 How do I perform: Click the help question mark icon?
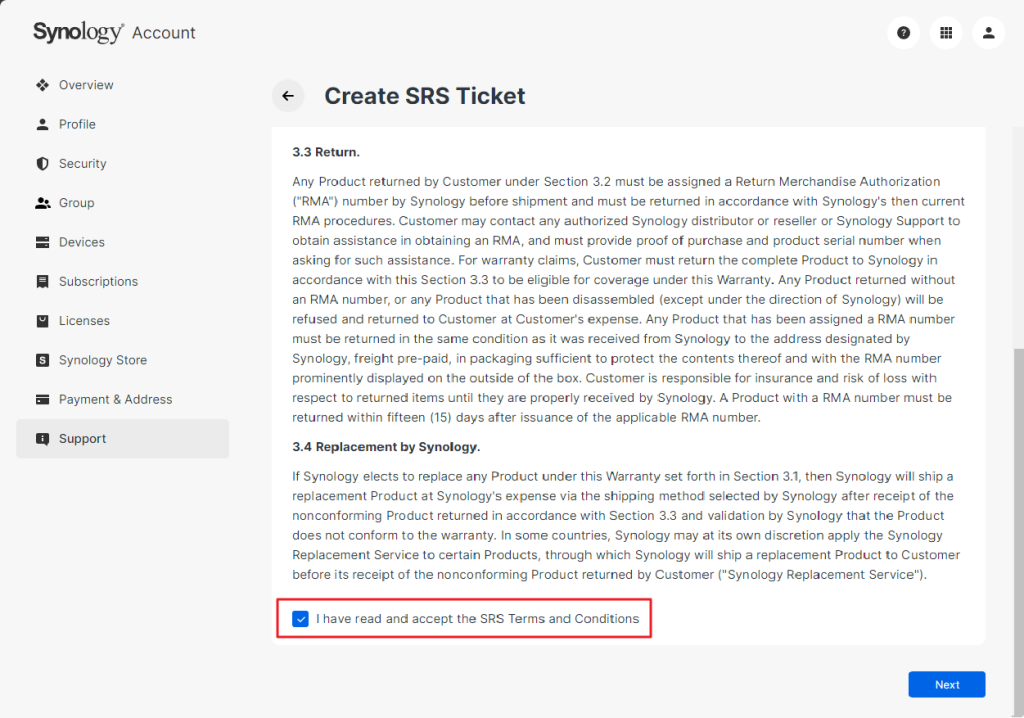tap(903, 33)
